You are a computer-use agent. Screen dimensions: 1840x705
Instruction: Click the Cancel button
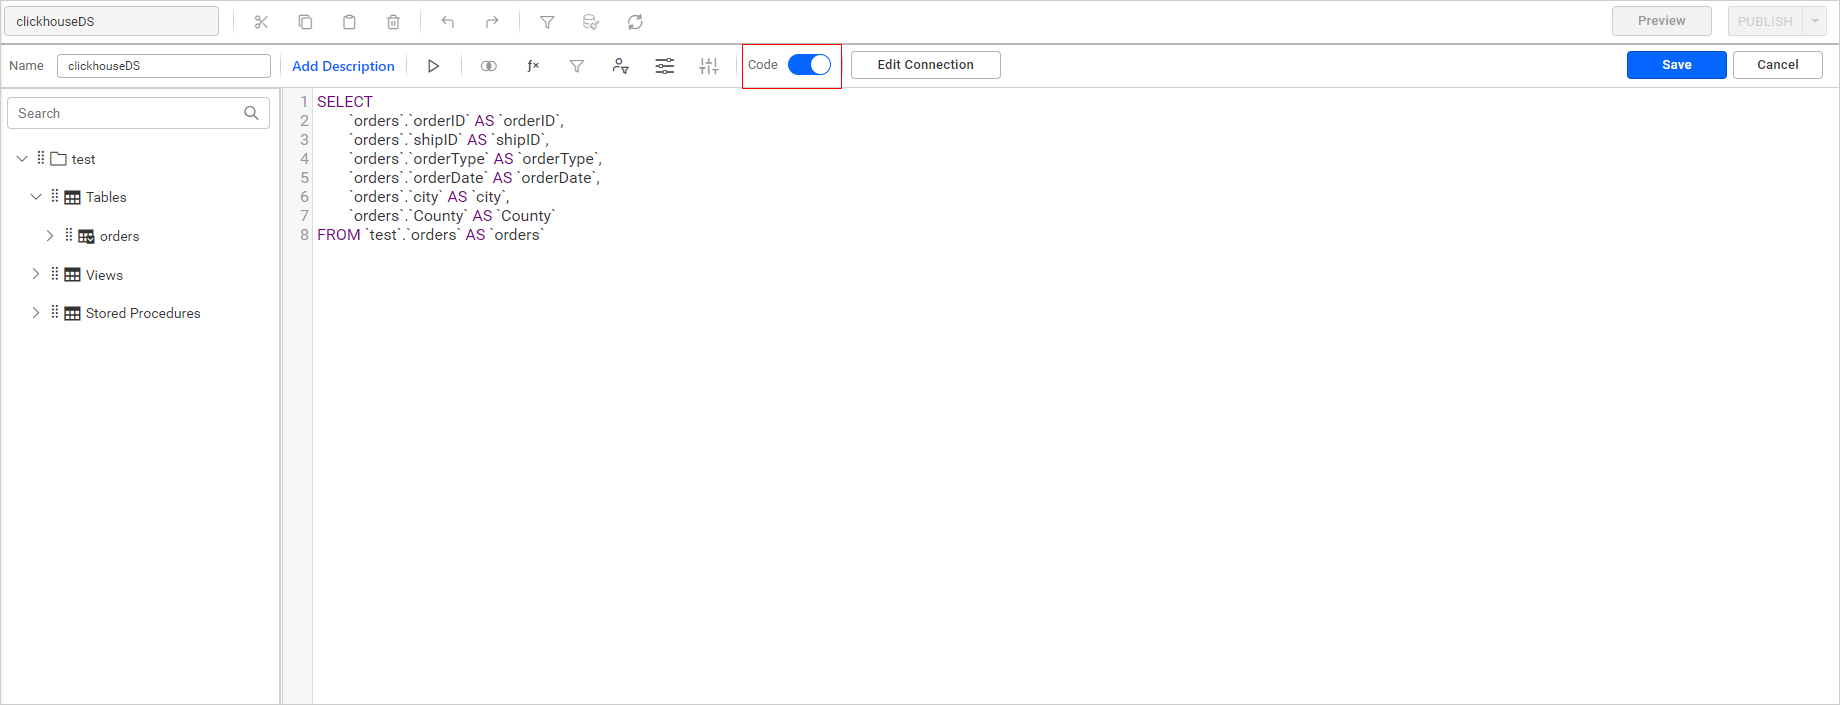point(1778,65)
